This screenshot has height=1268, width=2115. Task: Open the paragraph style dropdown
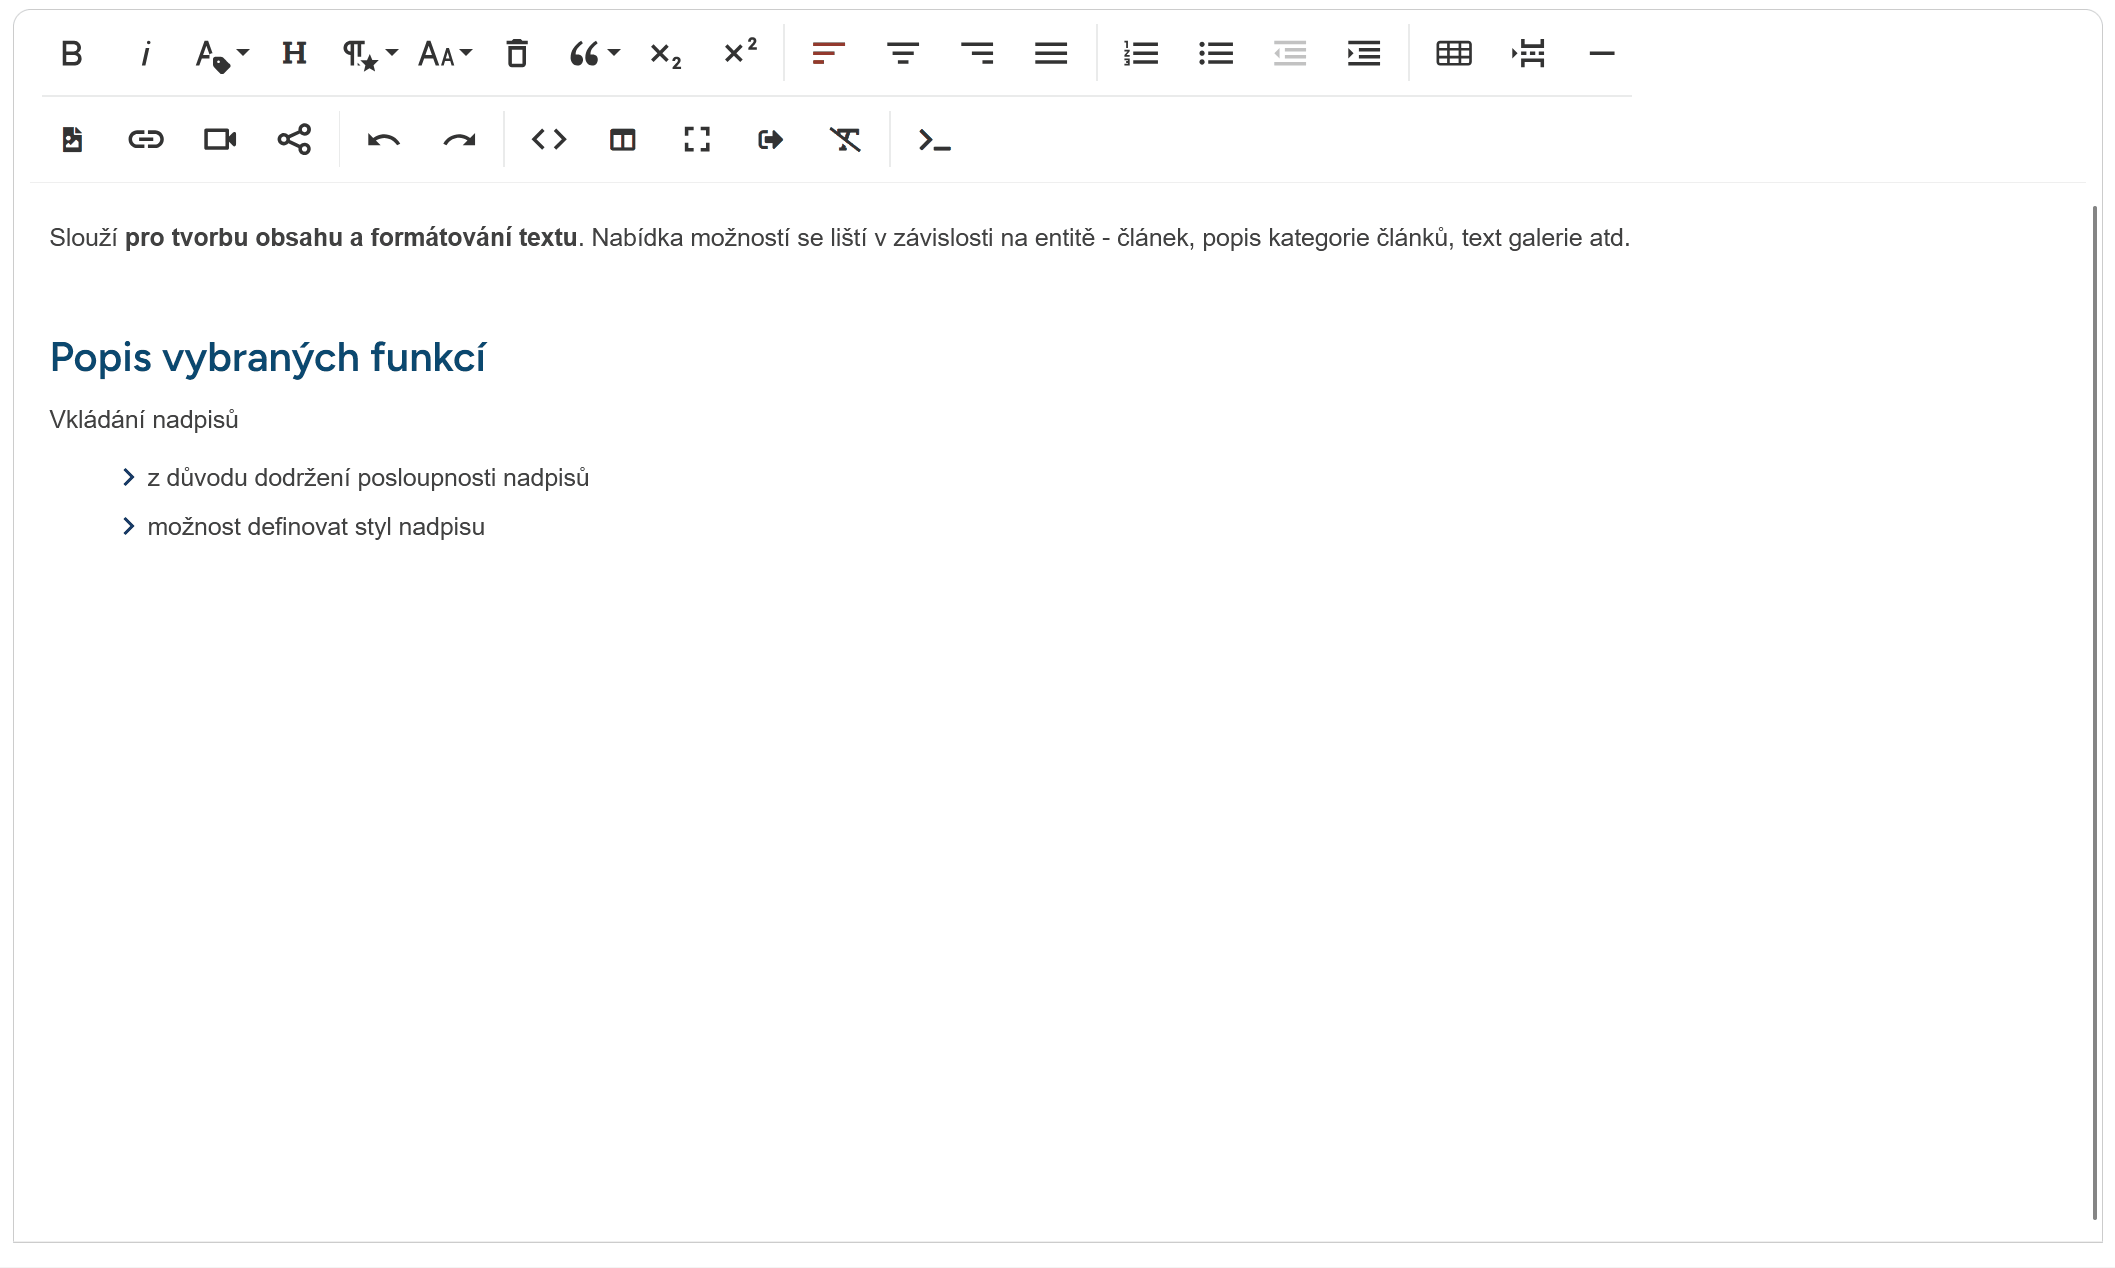(369, 54)
